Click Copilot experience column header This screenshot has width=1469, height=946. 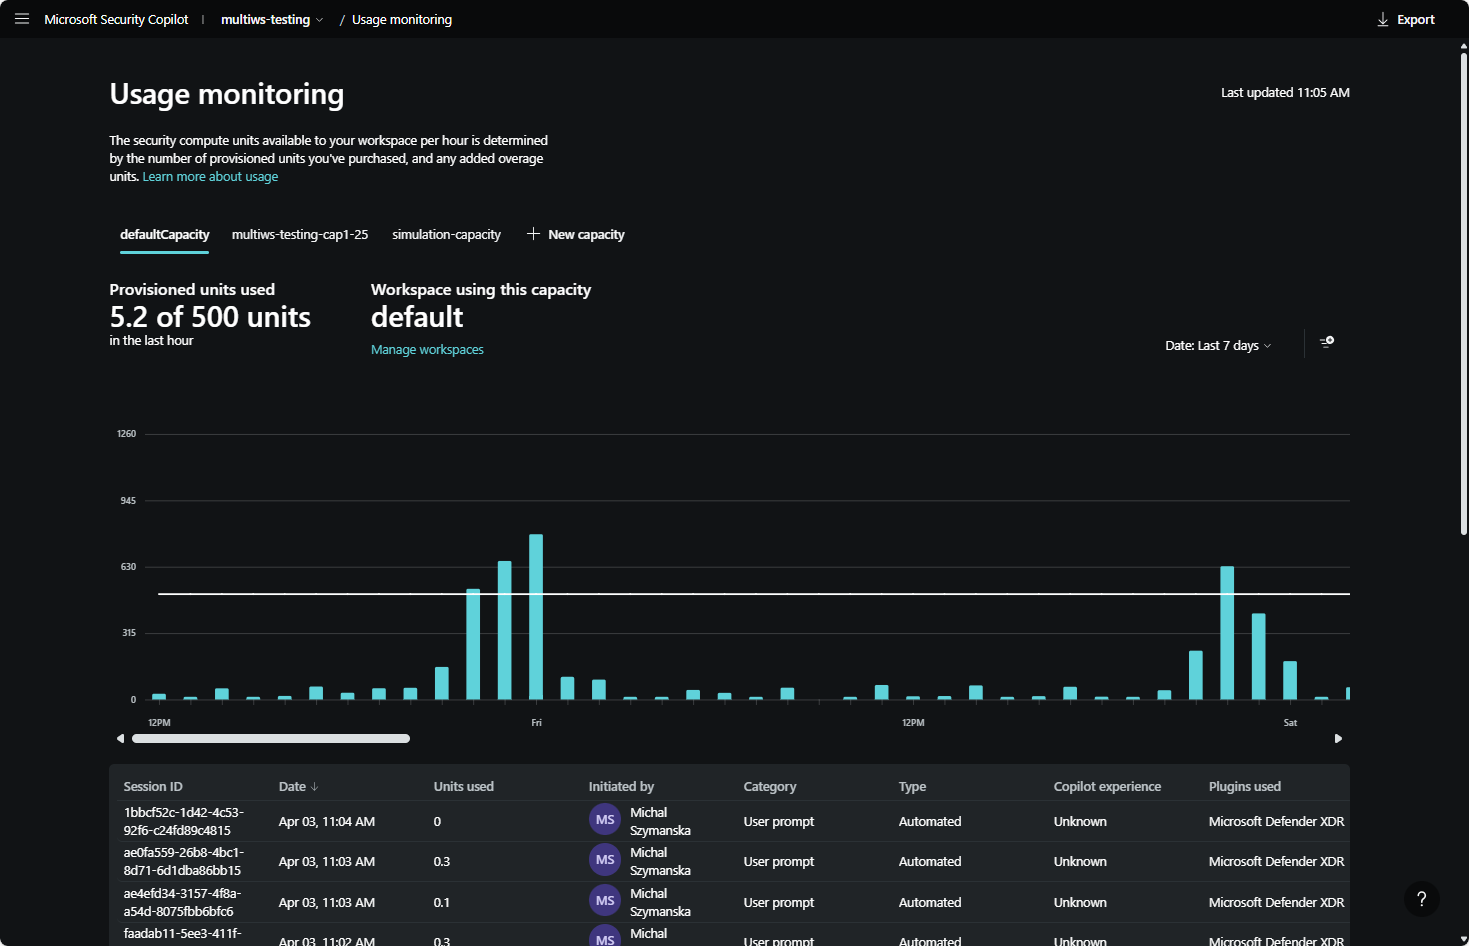pos(1107,787)
